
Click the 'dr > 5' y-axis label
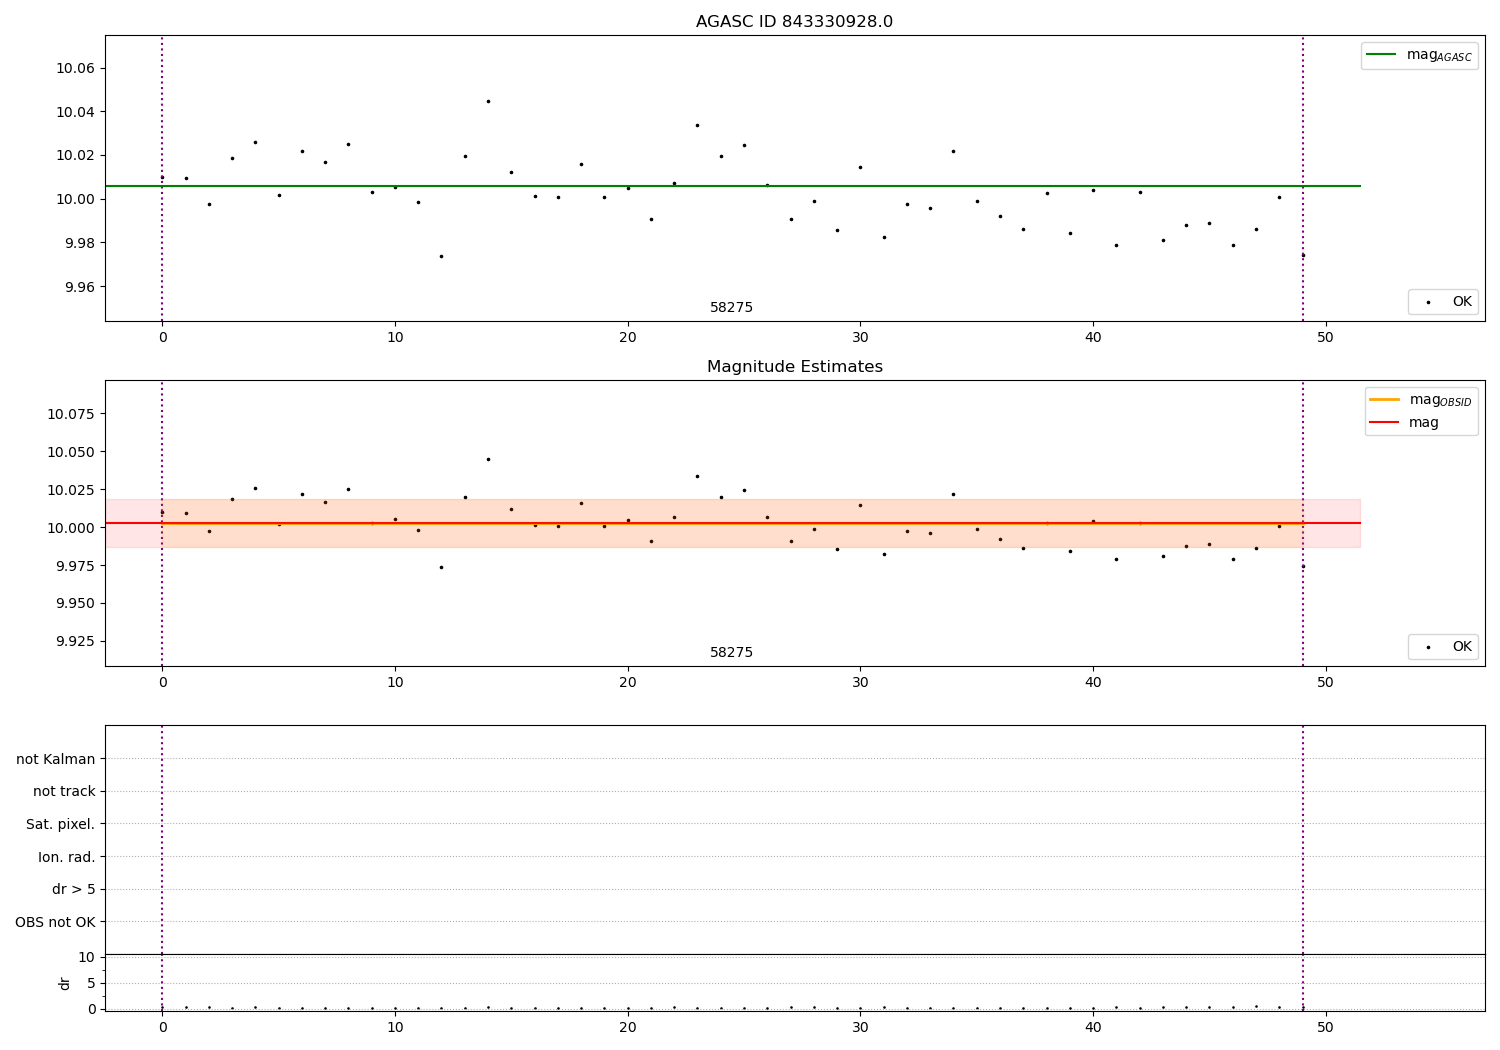[74, 889]
